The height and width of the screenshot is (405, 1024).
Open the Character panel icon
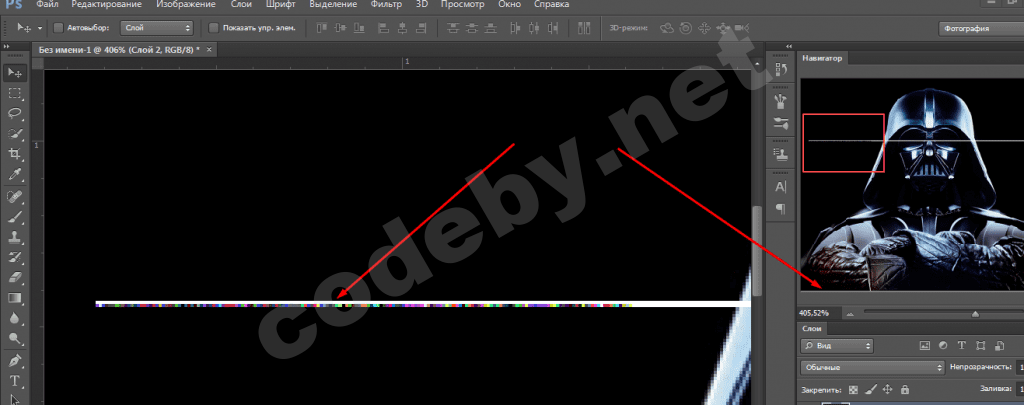click(x=780, y=187)
